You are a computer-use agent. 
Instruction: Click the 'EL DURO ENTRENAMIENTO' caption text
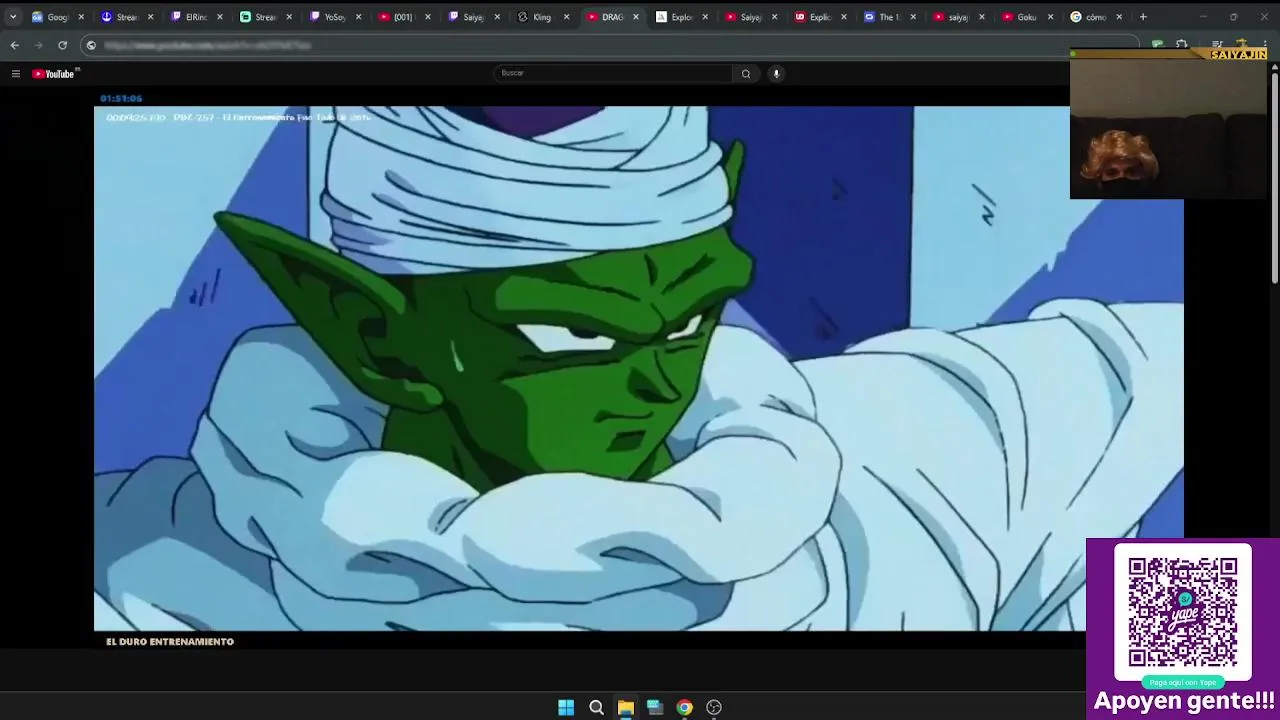pos(170,642)
